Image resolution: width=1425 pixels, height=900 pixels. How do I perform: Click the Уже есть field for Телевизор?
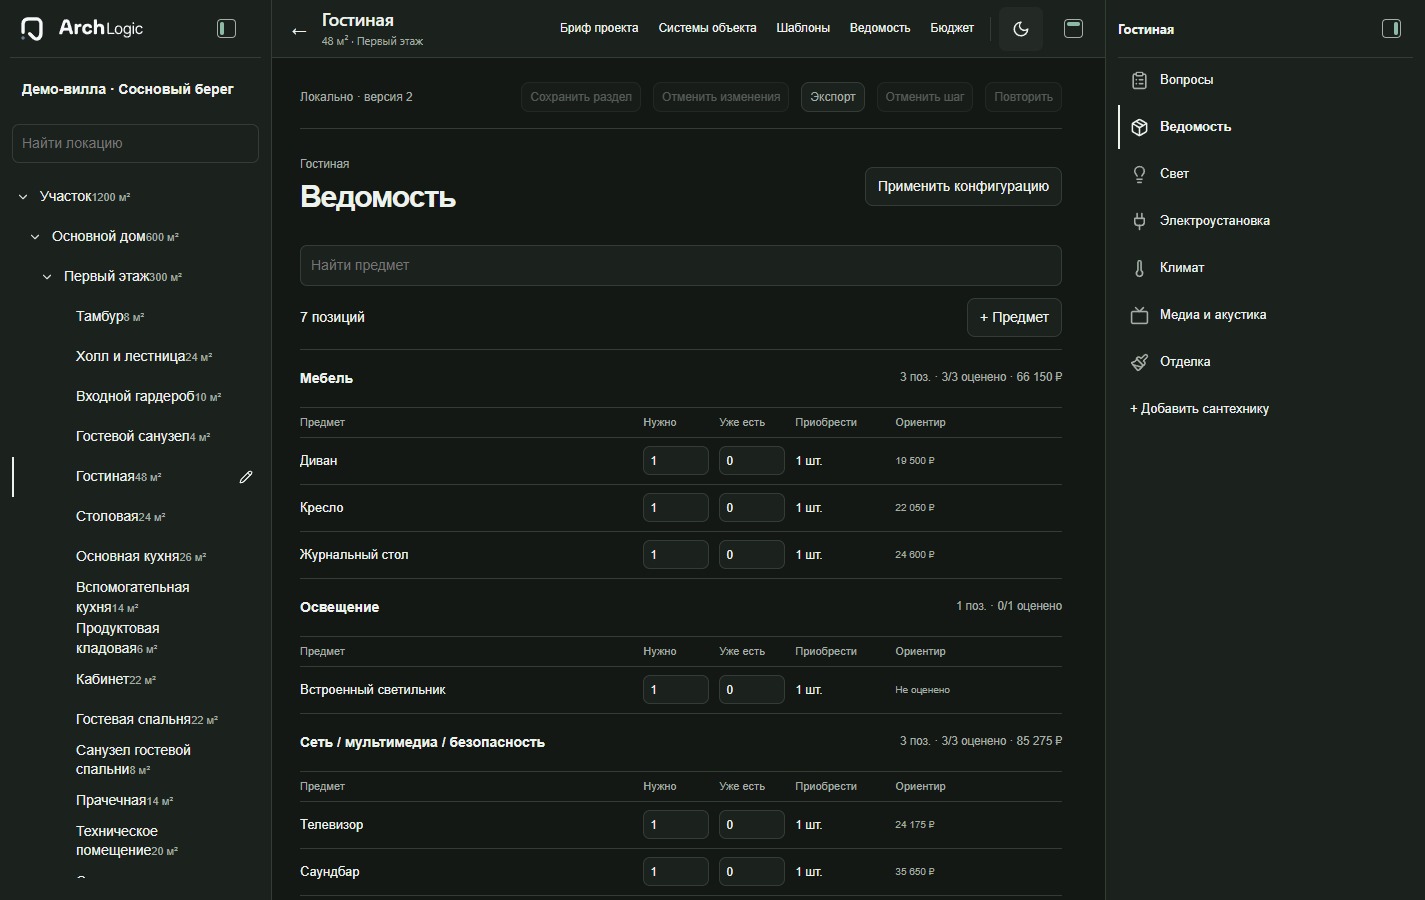[752, 825]
